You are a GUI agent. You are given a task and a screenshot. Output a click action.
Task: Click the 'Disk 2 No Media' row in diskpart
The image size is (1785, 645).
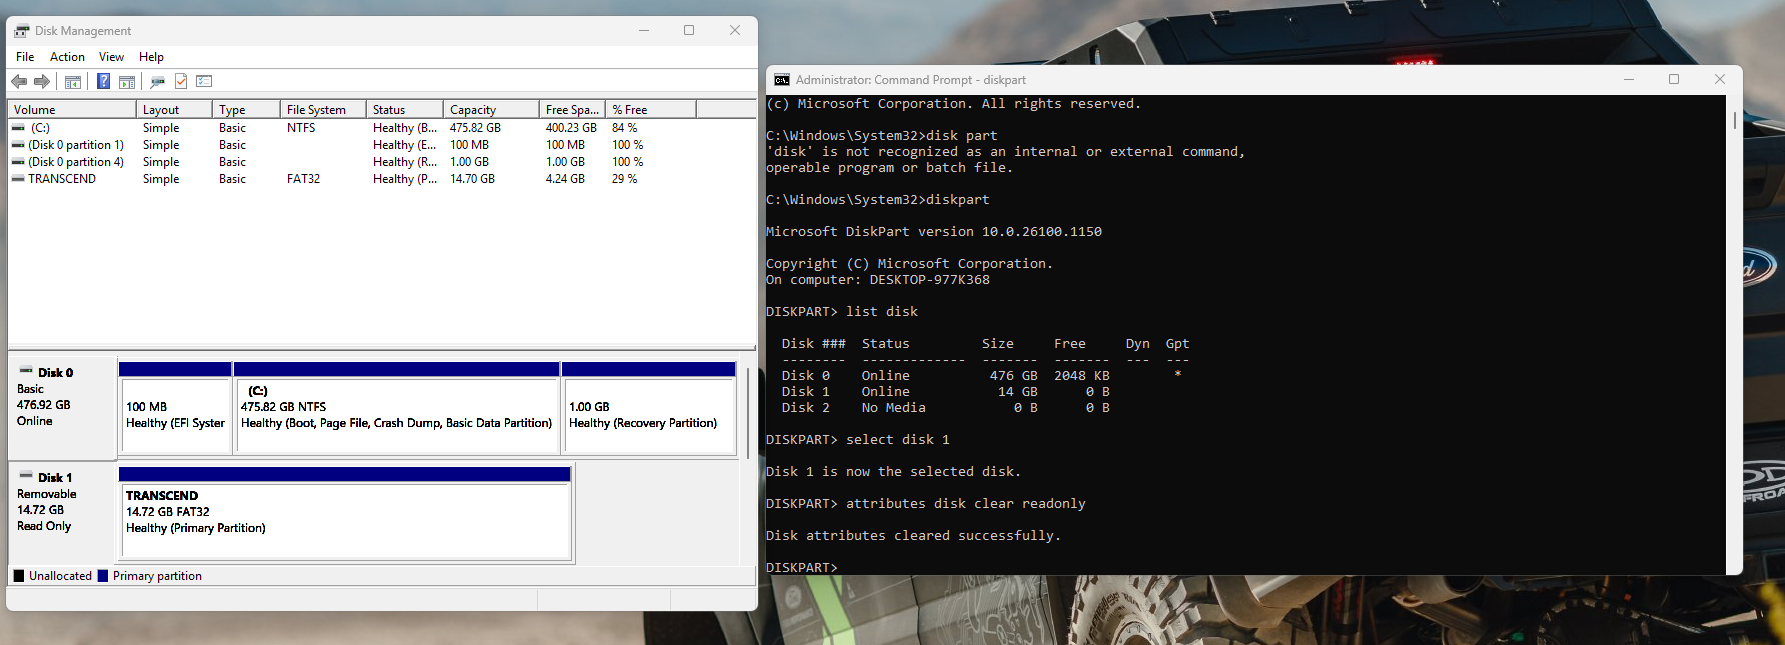(946, 408)
